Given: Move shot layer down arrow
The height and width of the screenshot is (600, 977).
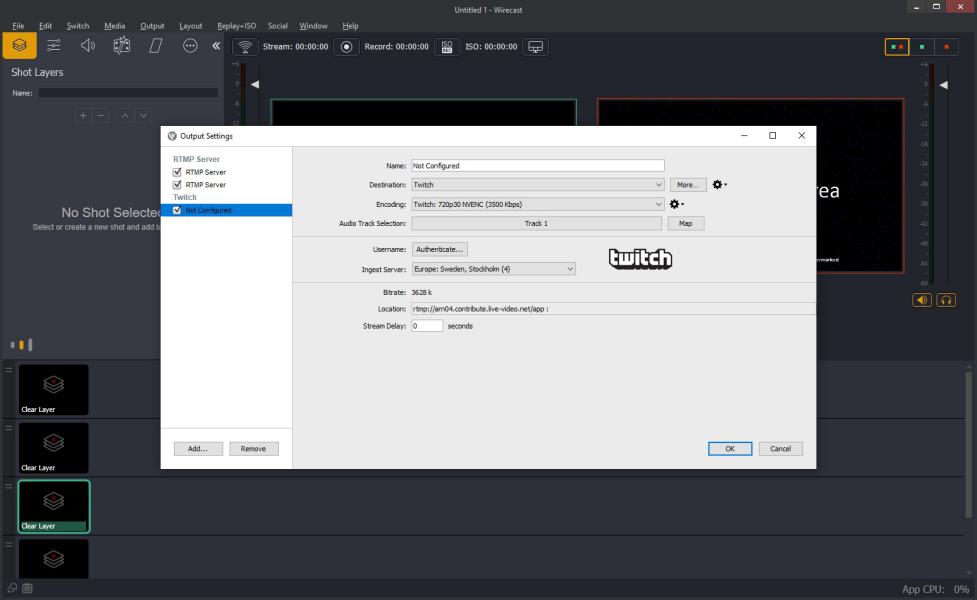Looking at the screenshot, I should tap(143, 115).
